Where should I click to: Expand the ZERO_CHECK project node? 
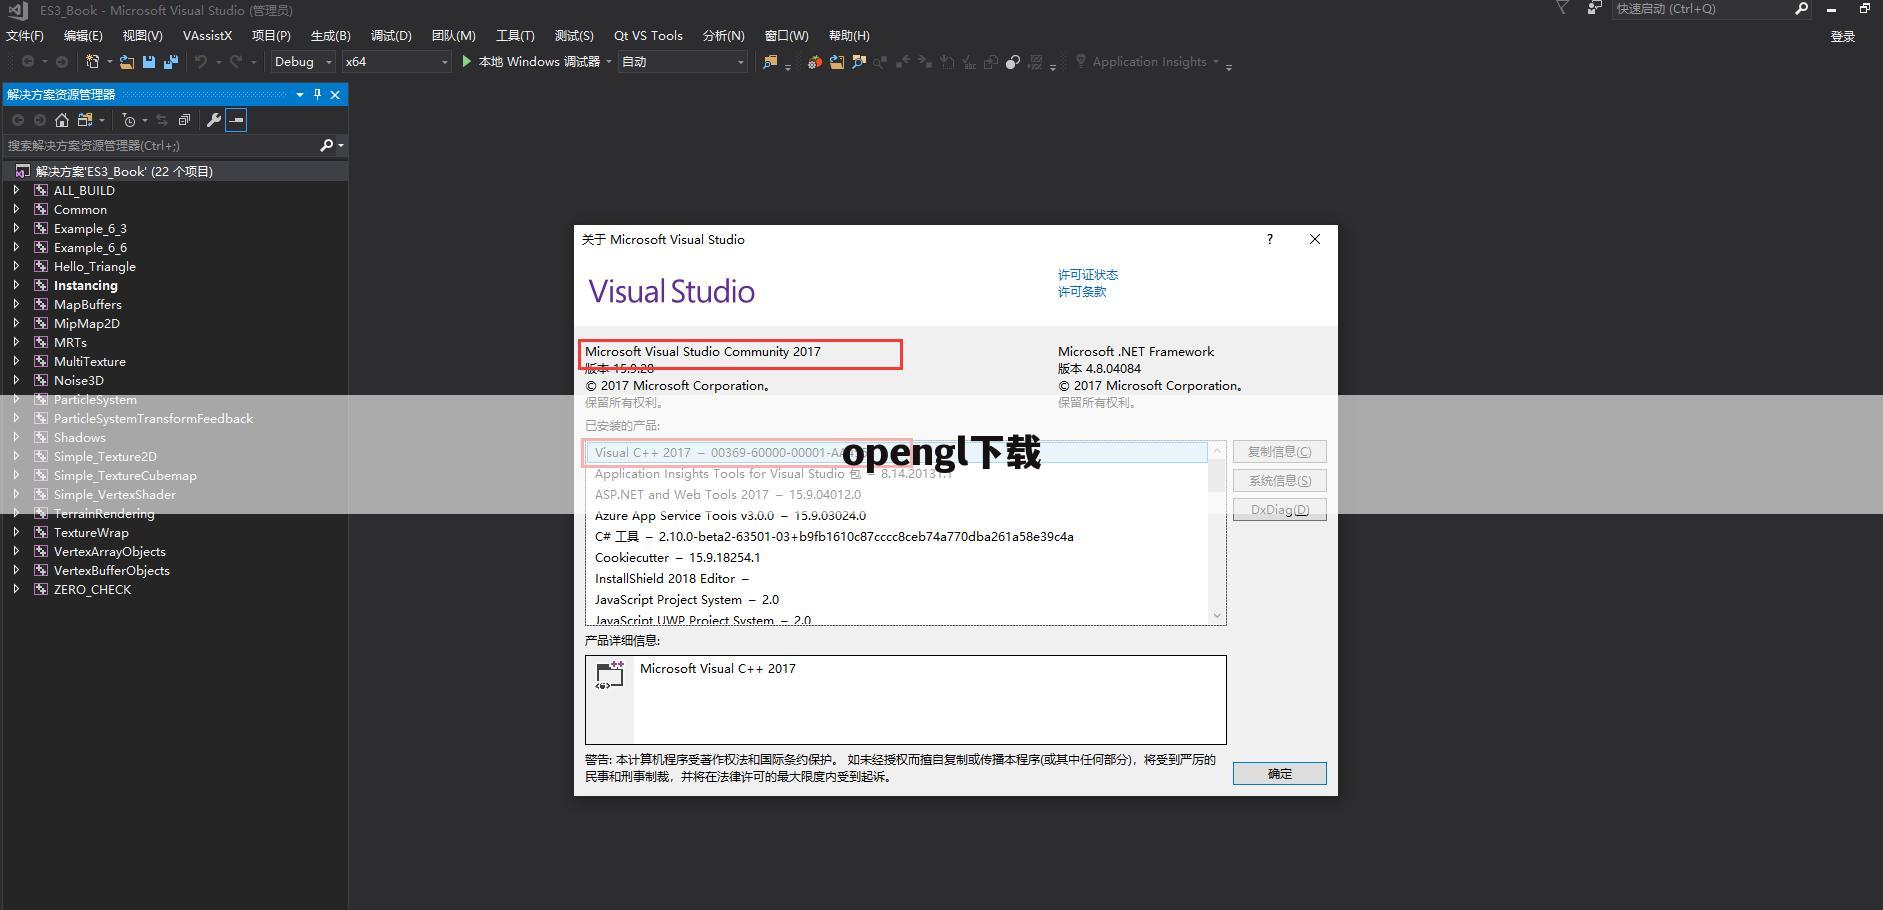(x=16, y=589)
